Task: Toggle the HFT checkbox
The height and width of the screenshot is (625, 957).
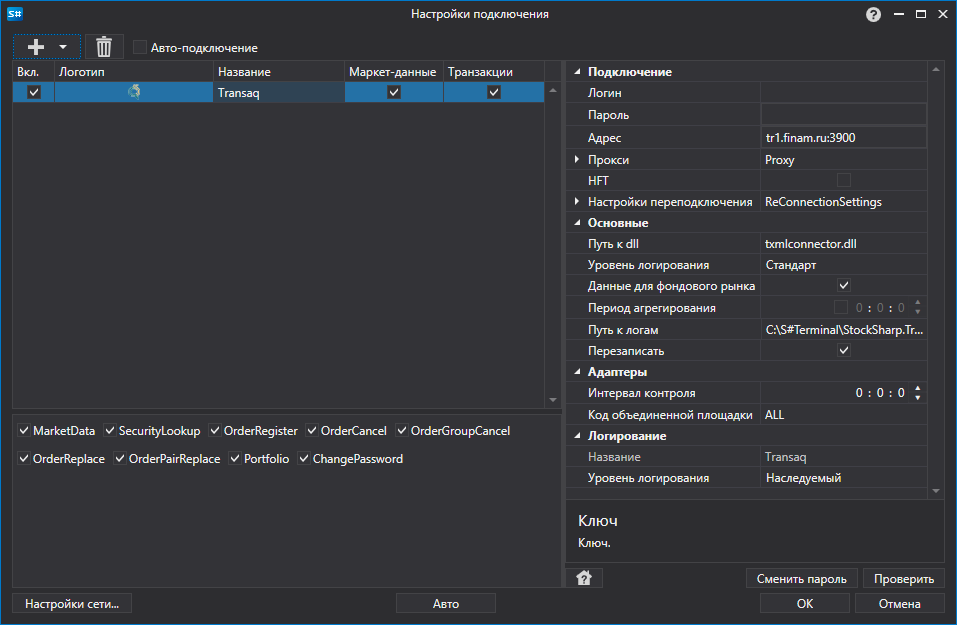Action: [x=843, y=180]
